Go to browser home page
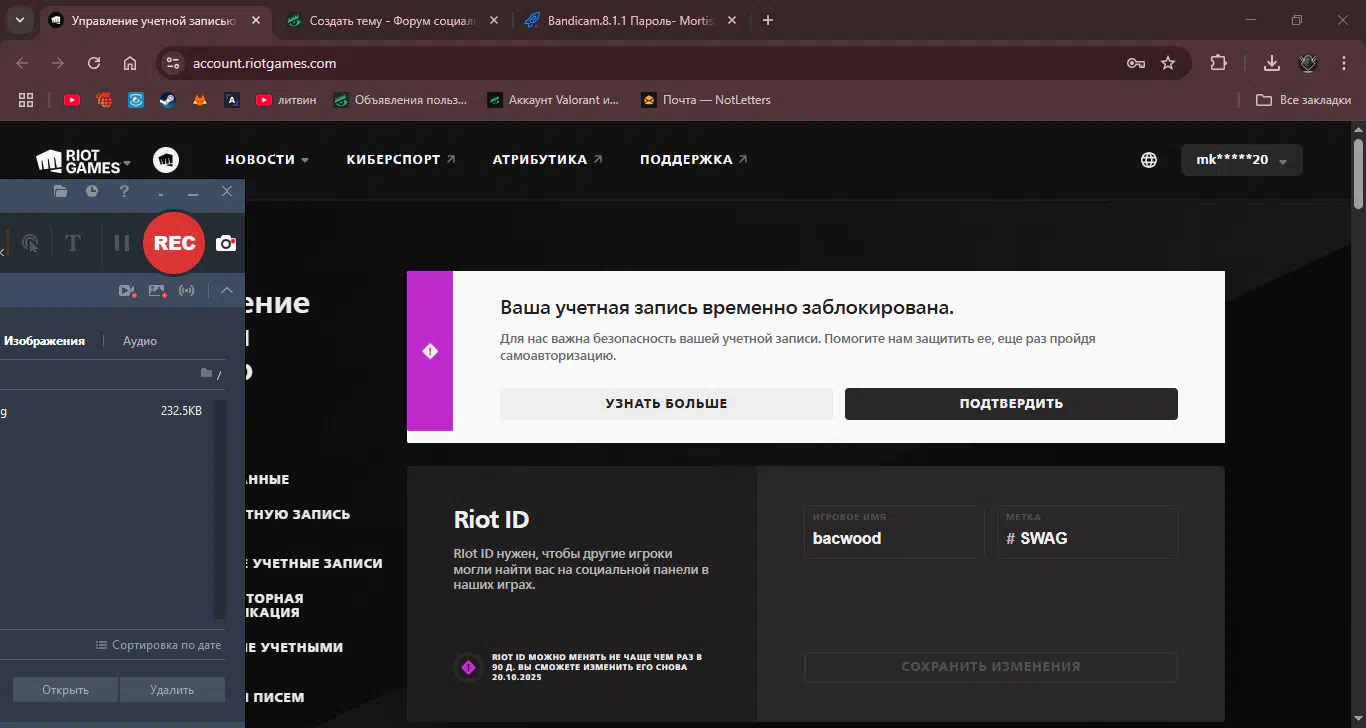This screenshot has height=728, width=1366. pos(130,63)
